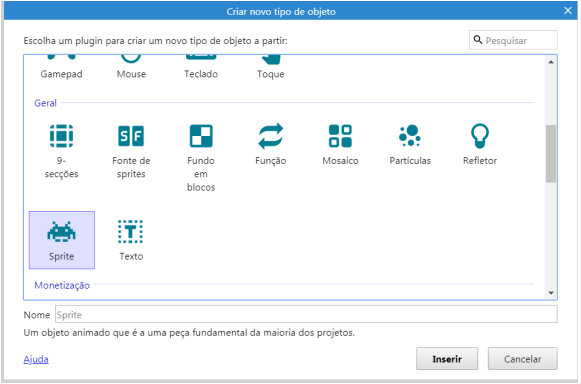Click the scrollbar down arrow
This screenshot has width=581, height=384.
(x=551, y=293)
